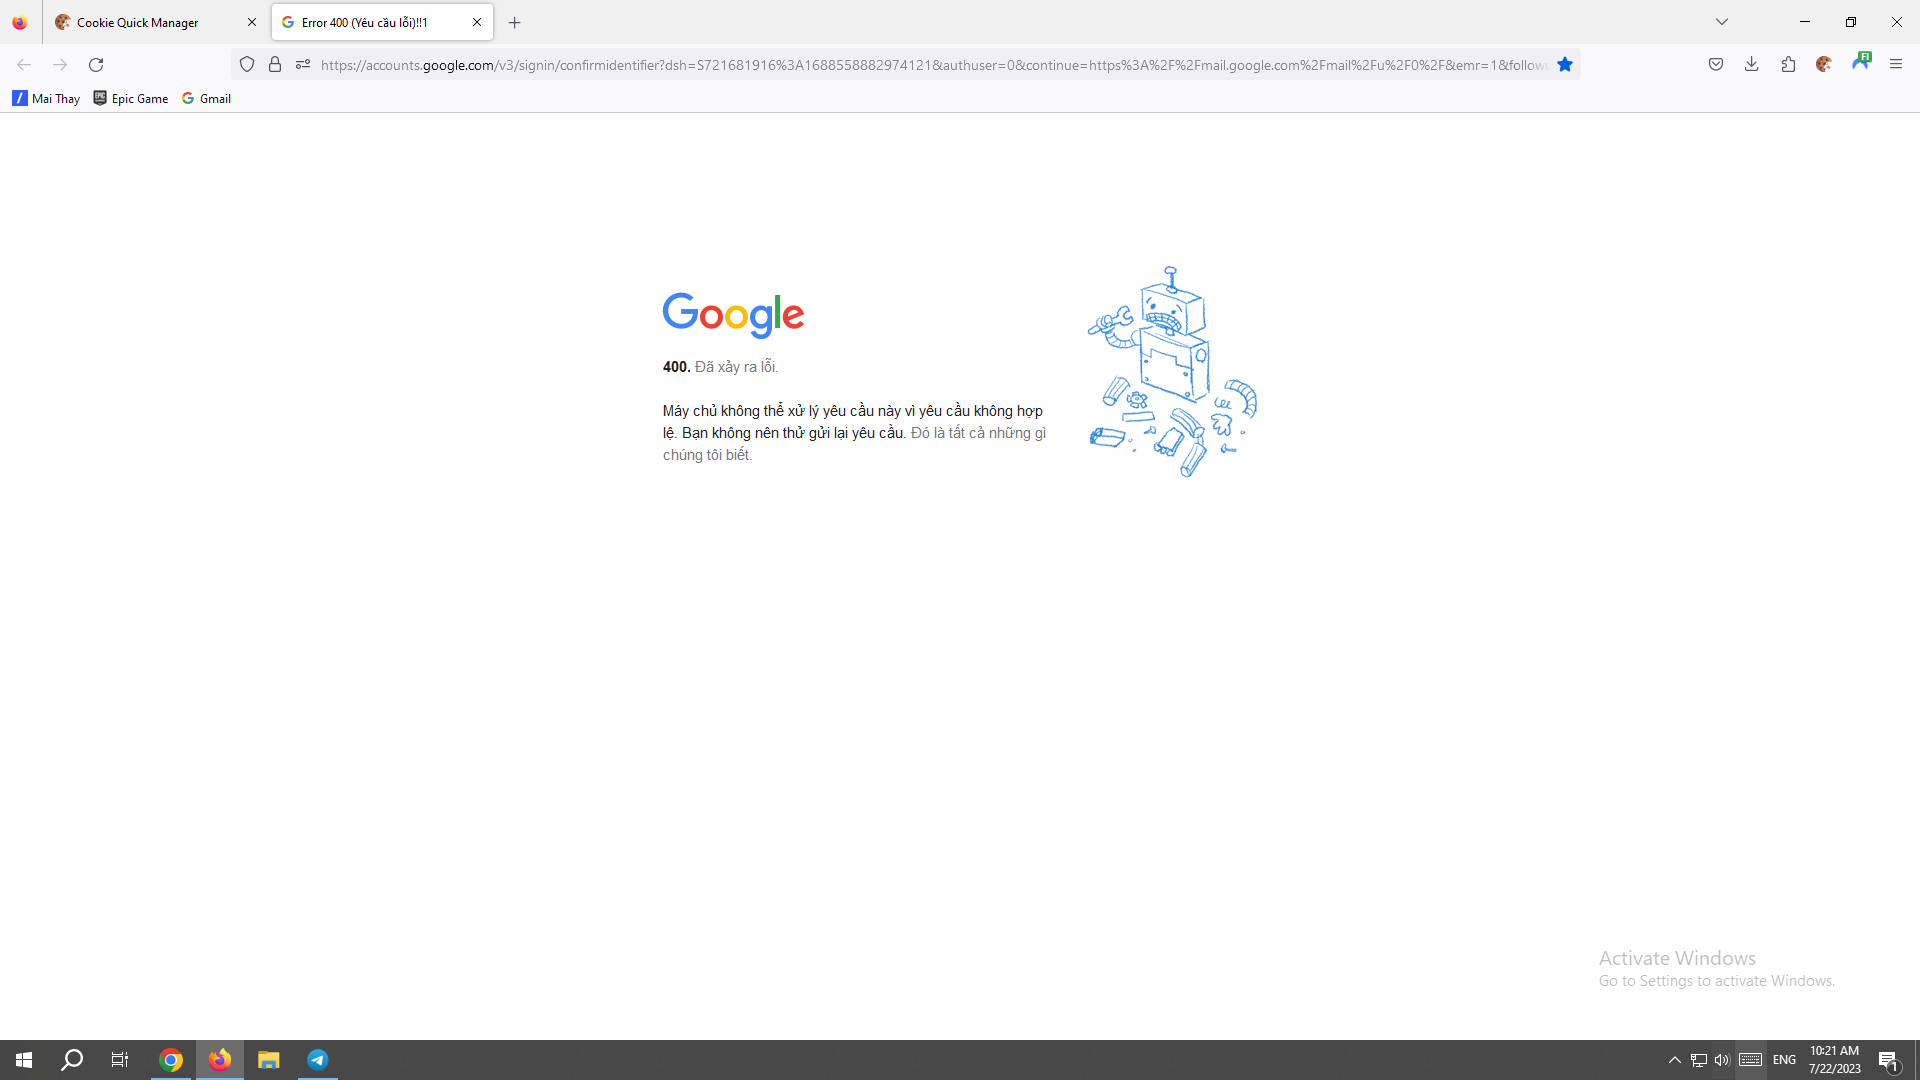
Task: Switch to Firefox in the taskbar
Action: 220,1060
